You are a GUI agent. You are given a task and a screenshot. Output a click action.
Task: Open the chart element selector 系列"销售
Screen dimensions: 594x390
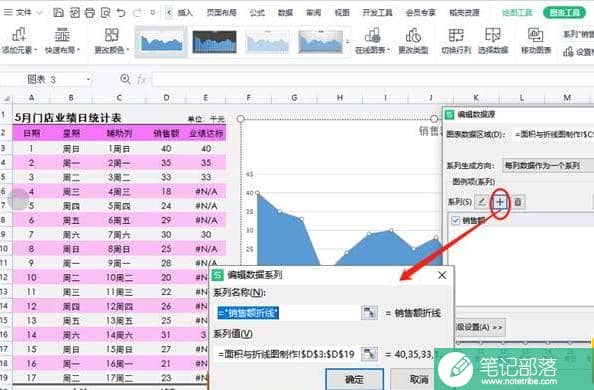tap(578, 34)
